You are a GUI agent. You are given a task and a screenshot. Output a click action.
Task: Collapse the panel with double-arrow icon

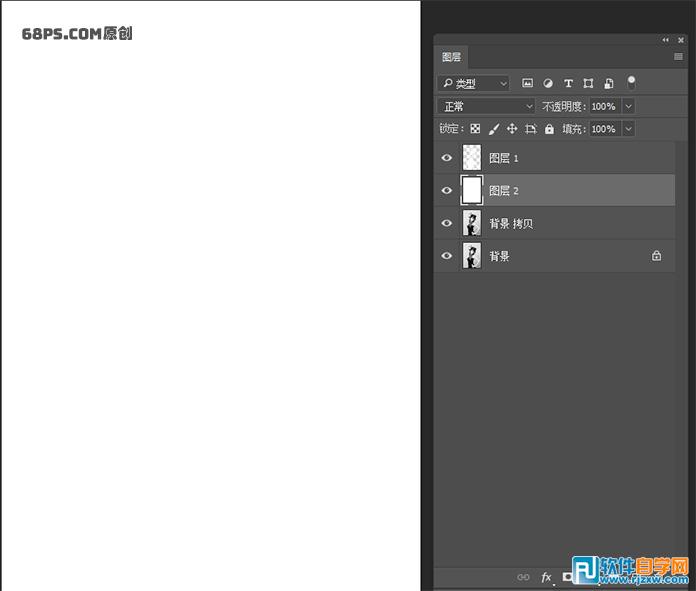(x=665, y=40)
